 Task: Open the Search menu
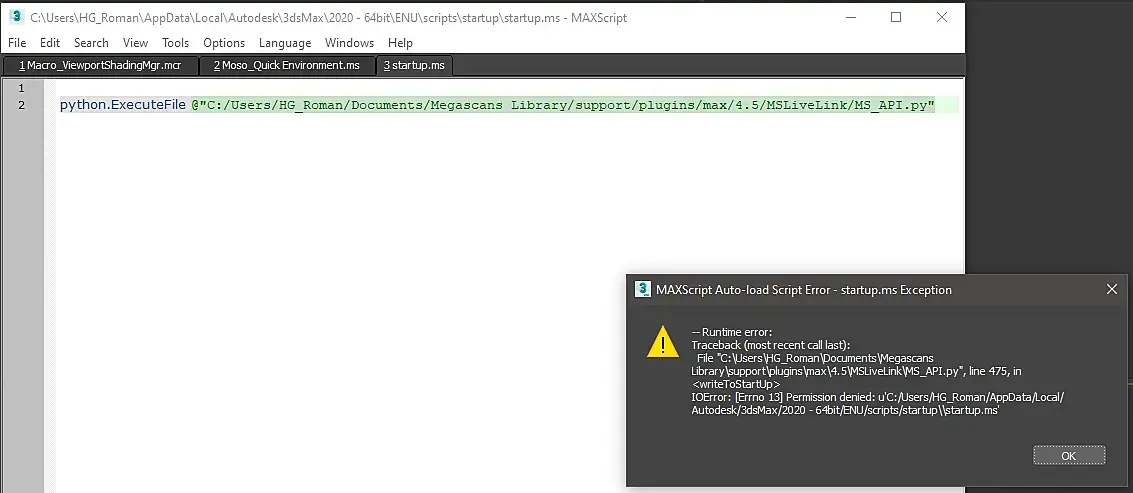[x=91, y=43]
